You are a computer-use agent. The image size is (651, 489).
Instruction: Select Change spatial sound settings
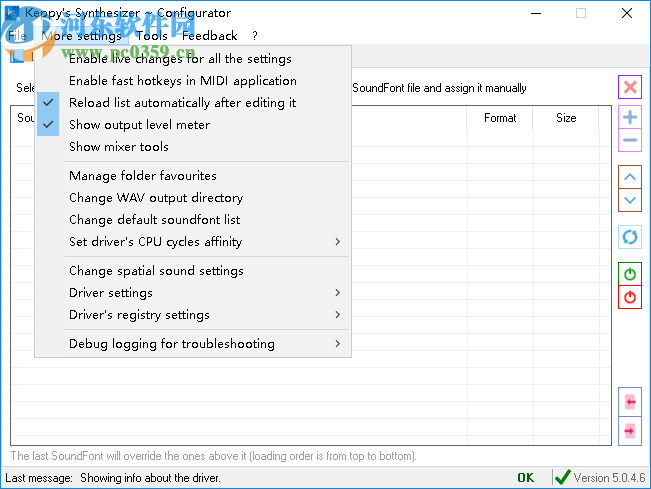pos(193,271)
